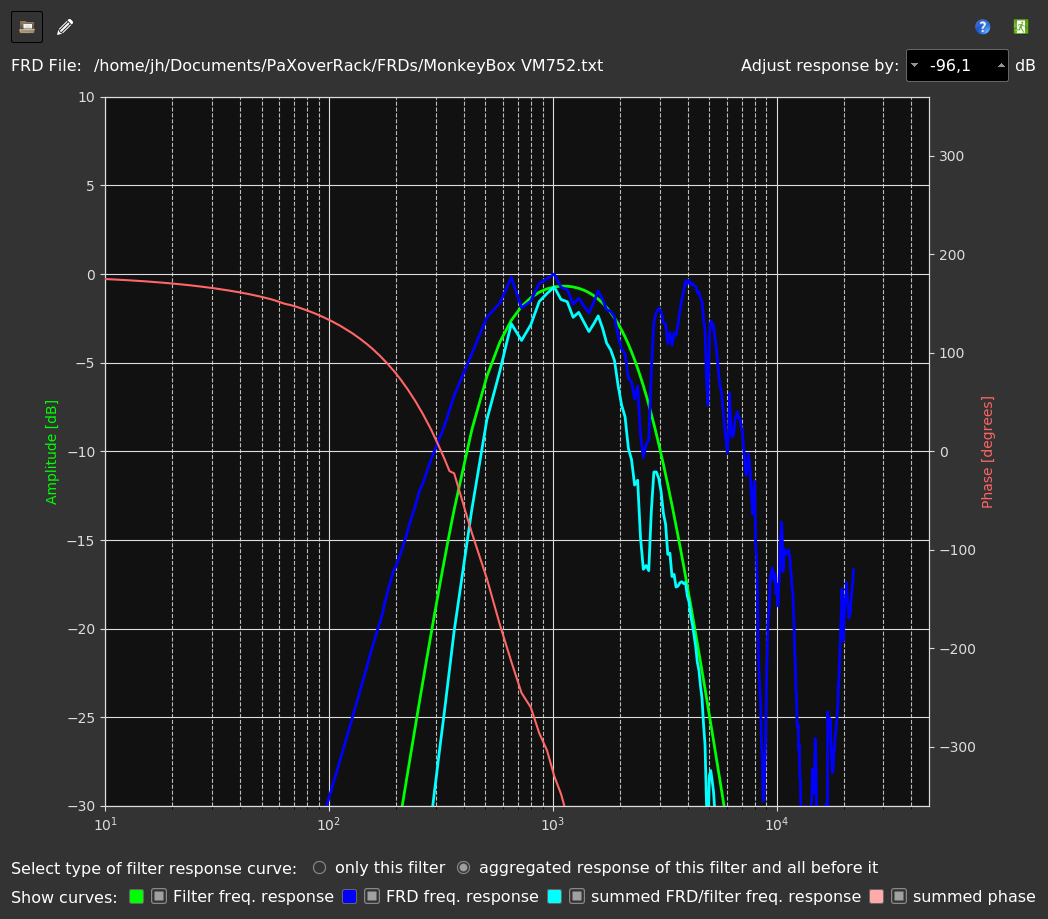Increase the adjust response value with the up arrow
The image size is (1048, 919).
[1001, 65]
